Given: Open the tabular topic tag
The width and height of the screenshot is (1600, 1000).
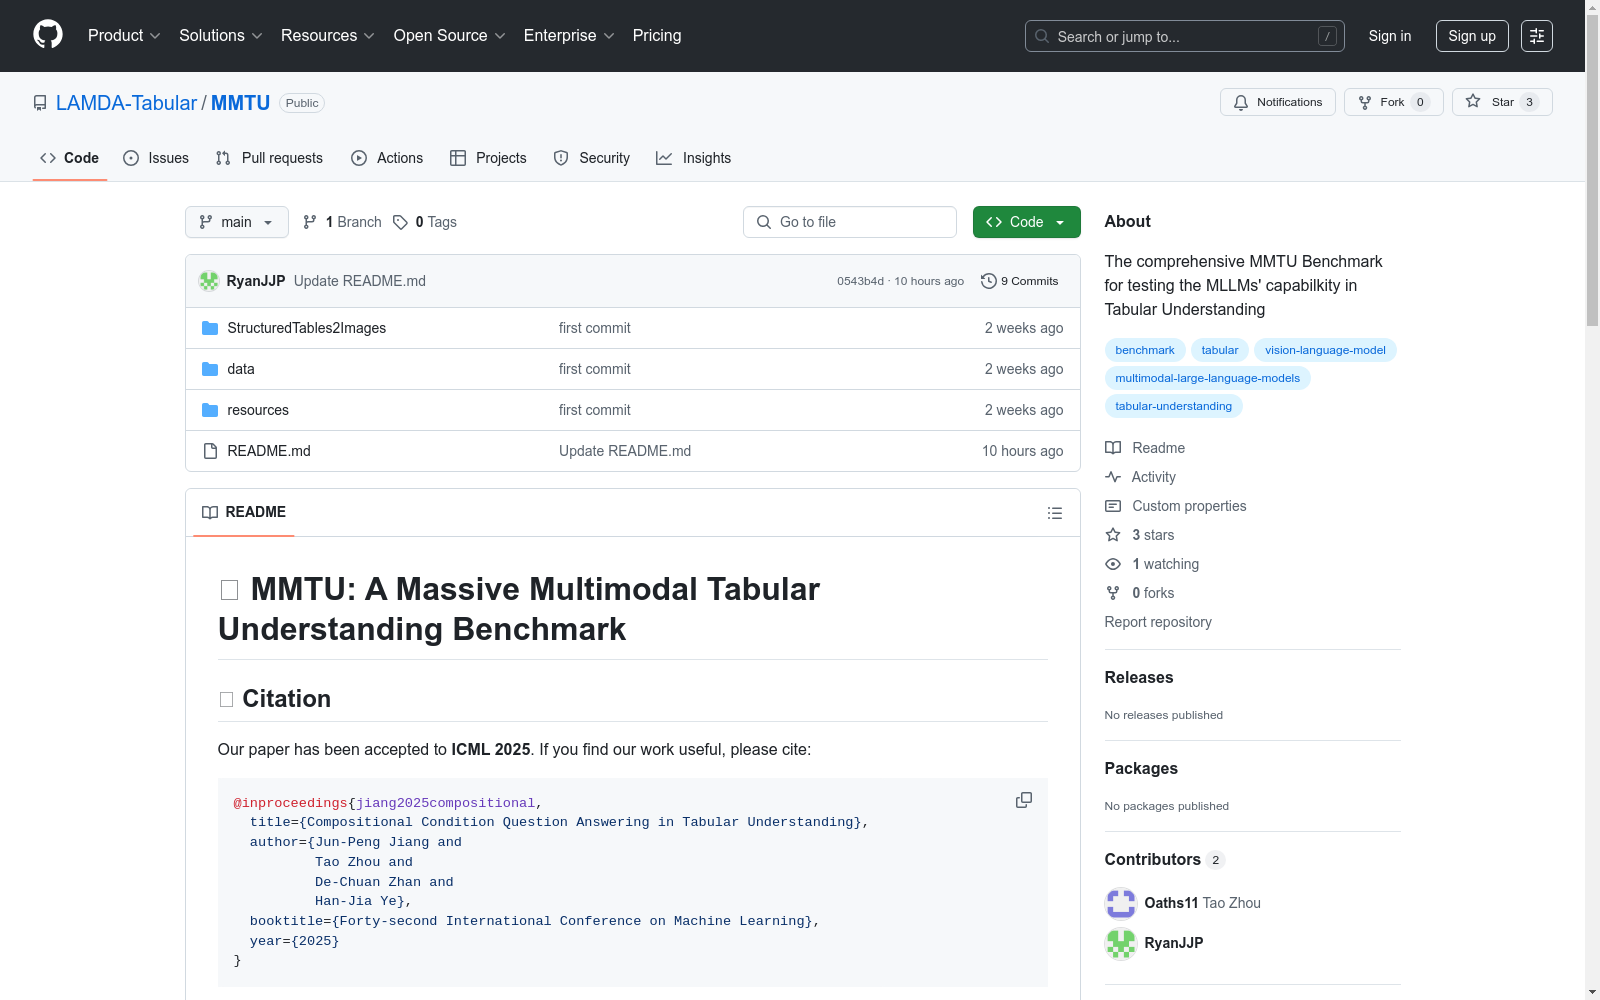Looking at the screenshot, I should tap(1220, 350).
